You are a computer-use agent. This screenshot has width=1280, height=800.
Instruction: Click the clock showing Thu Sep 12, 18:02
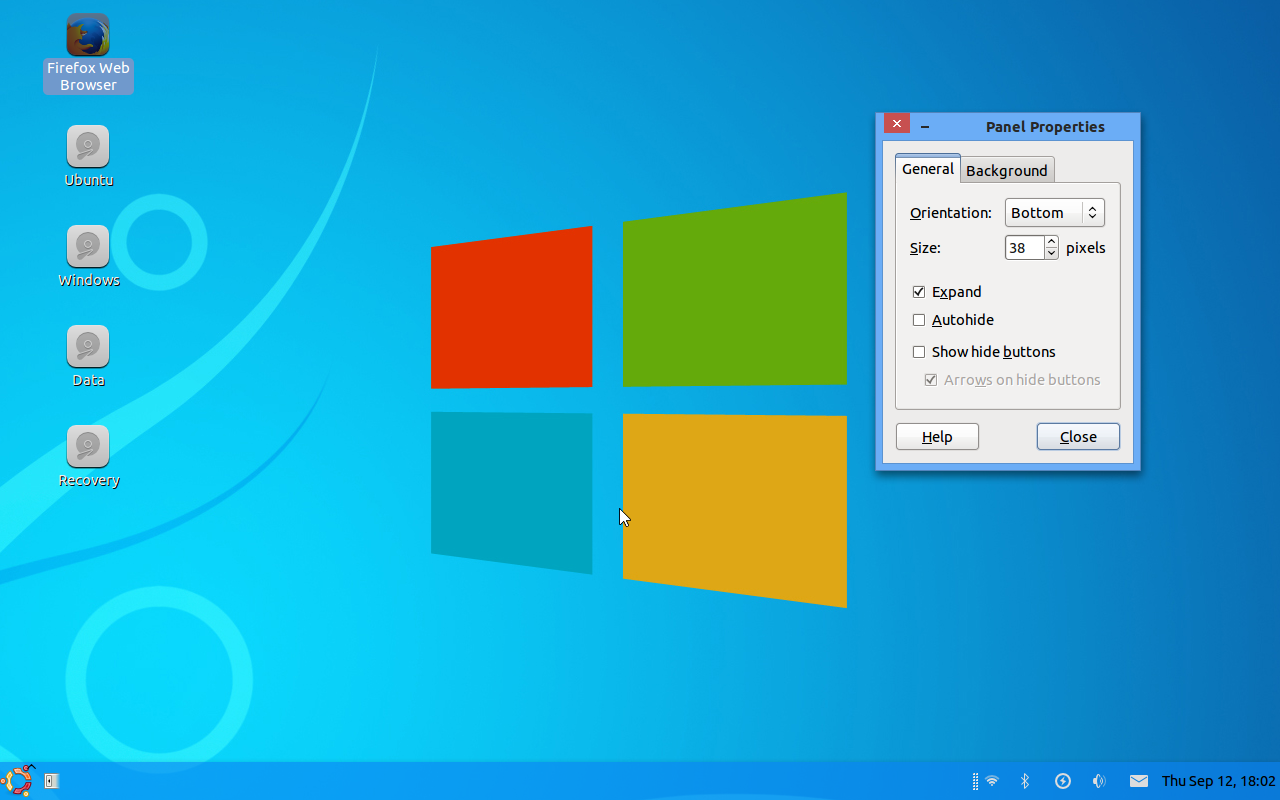[x=1218, y=781]
